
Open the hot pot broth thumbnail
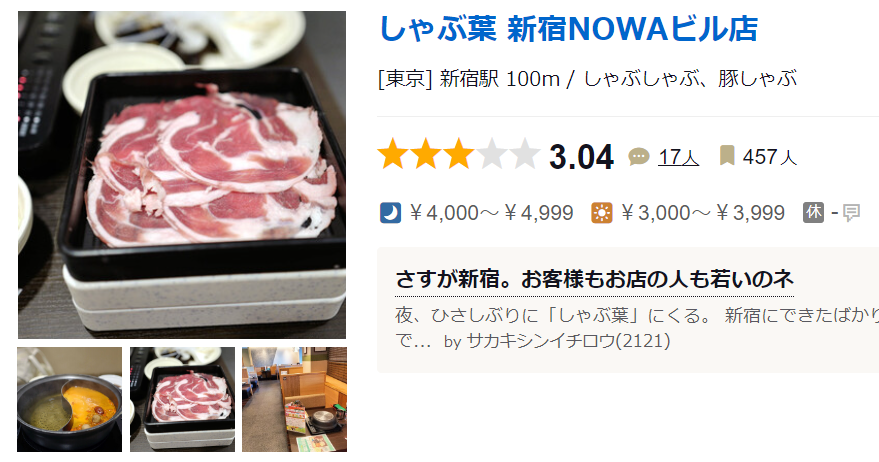[x=70, y=399]
